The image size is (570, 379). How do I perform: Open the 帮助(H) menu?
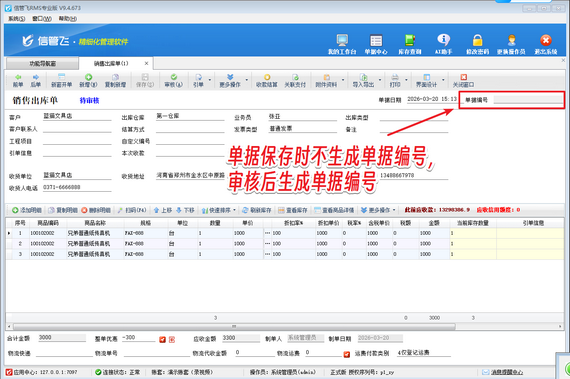coord(68,19)
